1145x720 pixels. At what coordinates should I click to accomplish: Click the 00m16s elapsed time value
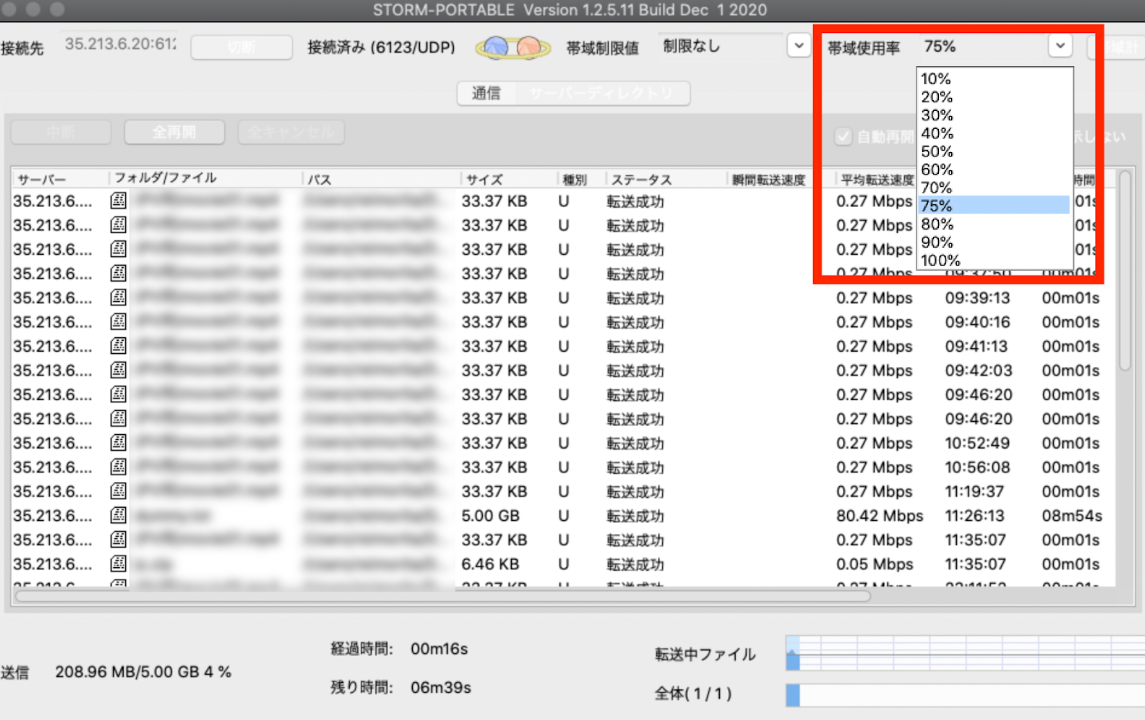439,648
